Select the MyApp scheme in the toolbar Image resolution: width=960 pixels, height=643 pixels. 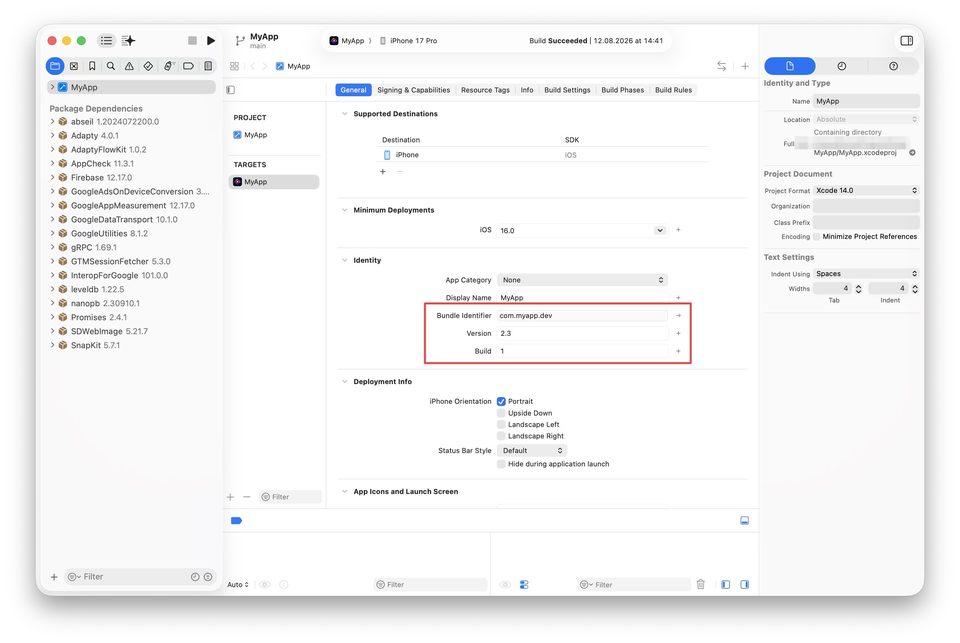347,41
